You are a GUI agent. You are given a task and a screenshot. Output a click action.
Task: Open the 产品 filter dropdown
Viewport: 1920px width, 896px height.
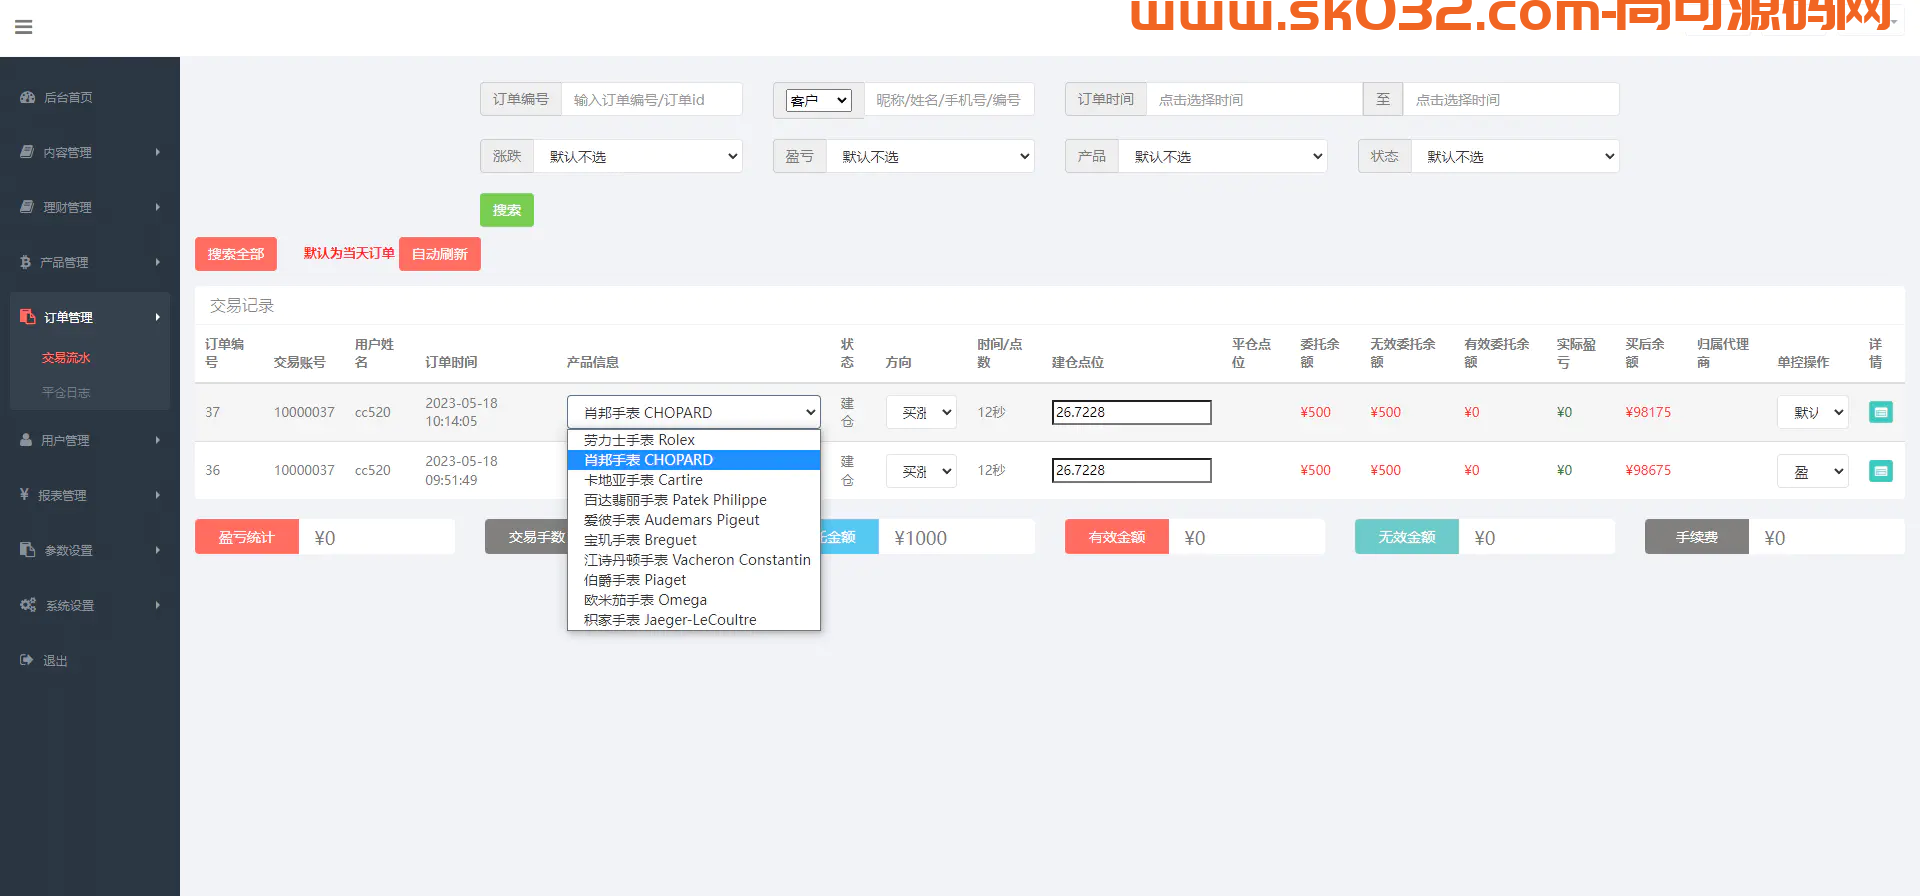coord(1222,156)
